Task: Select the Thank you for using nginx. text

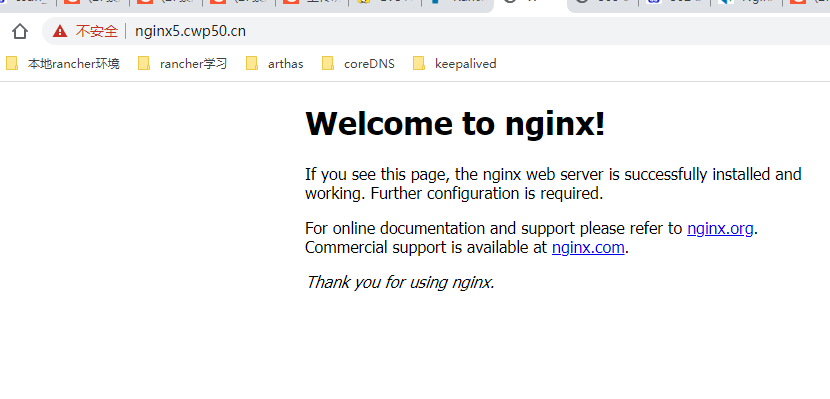Action: coord(400,282)
